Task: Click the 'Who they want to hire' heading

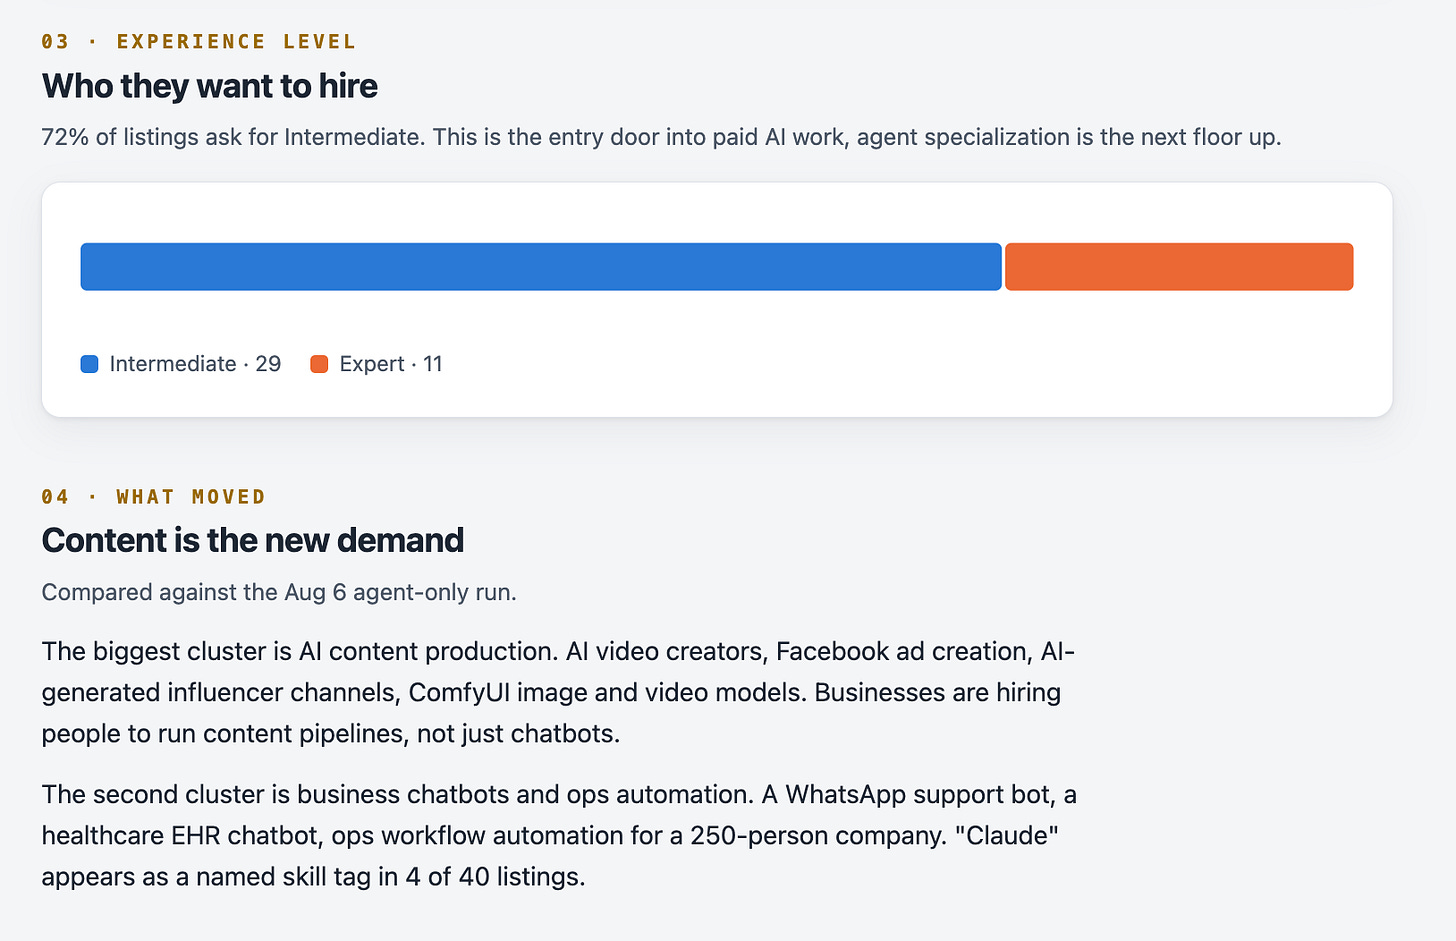Action: tap(210, 86)
